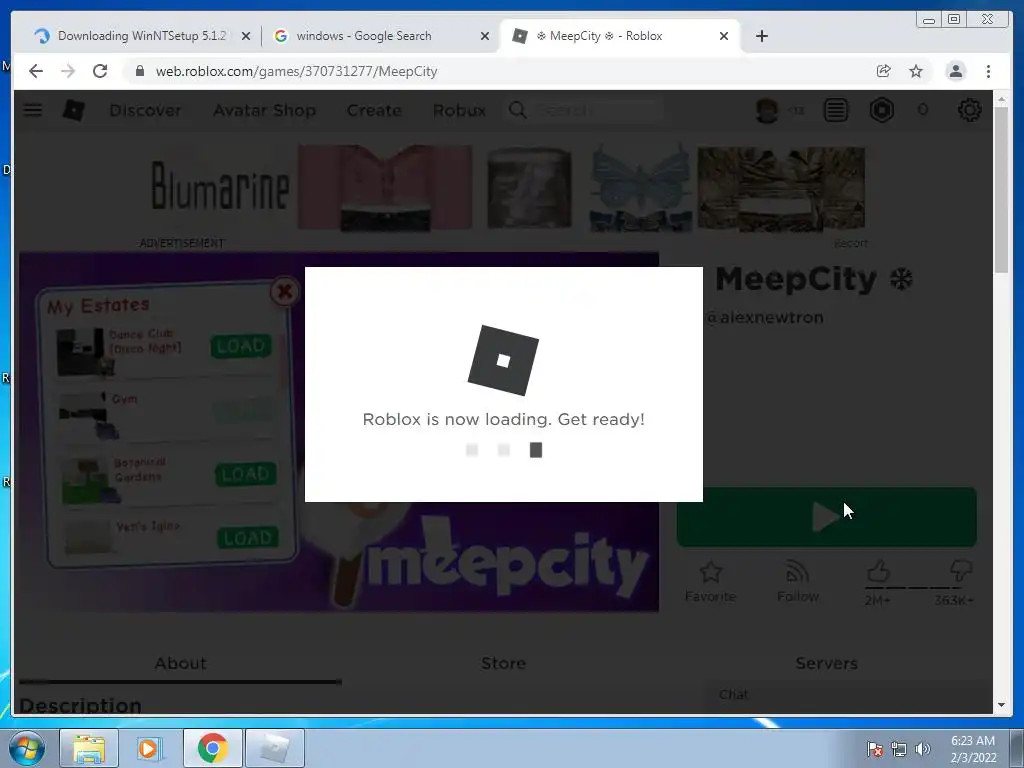Viewport: 1024px width, 768px height.
Task: Reload the MeepCity page
Action: point(100,71)
